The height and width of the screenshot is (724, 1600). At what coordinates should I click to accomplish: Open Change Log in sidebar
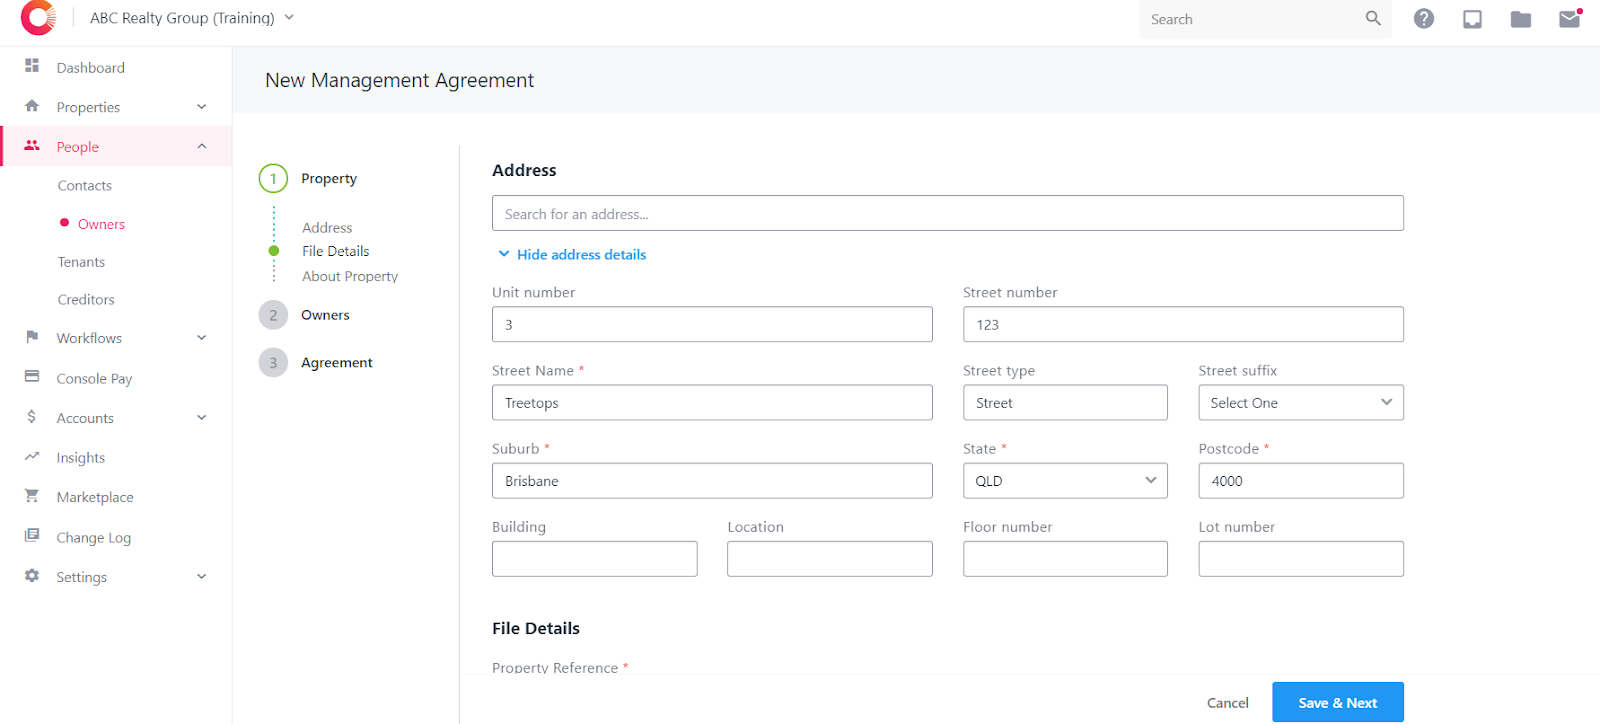pos(94,538)
